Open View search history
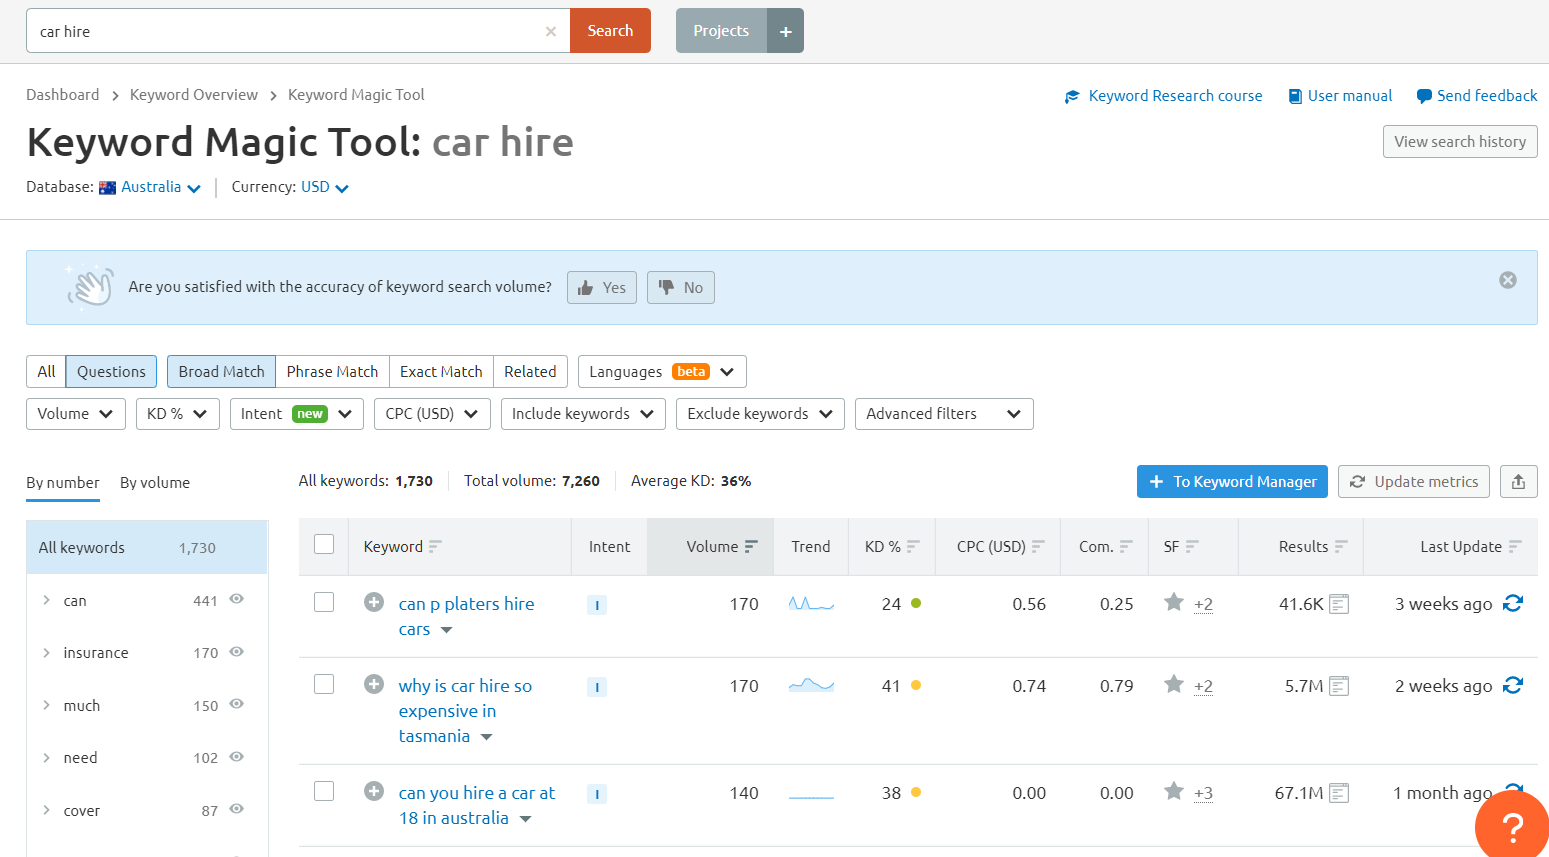Image resolution: width=1549 pixels, height=857 pixels. click(1460, 141)
